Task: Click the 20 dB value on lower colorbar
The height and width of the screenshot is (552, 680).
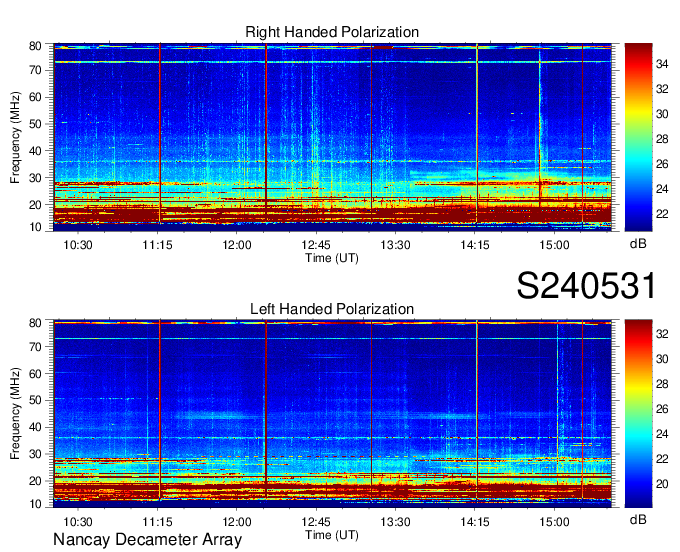Action: coord(662,484)
